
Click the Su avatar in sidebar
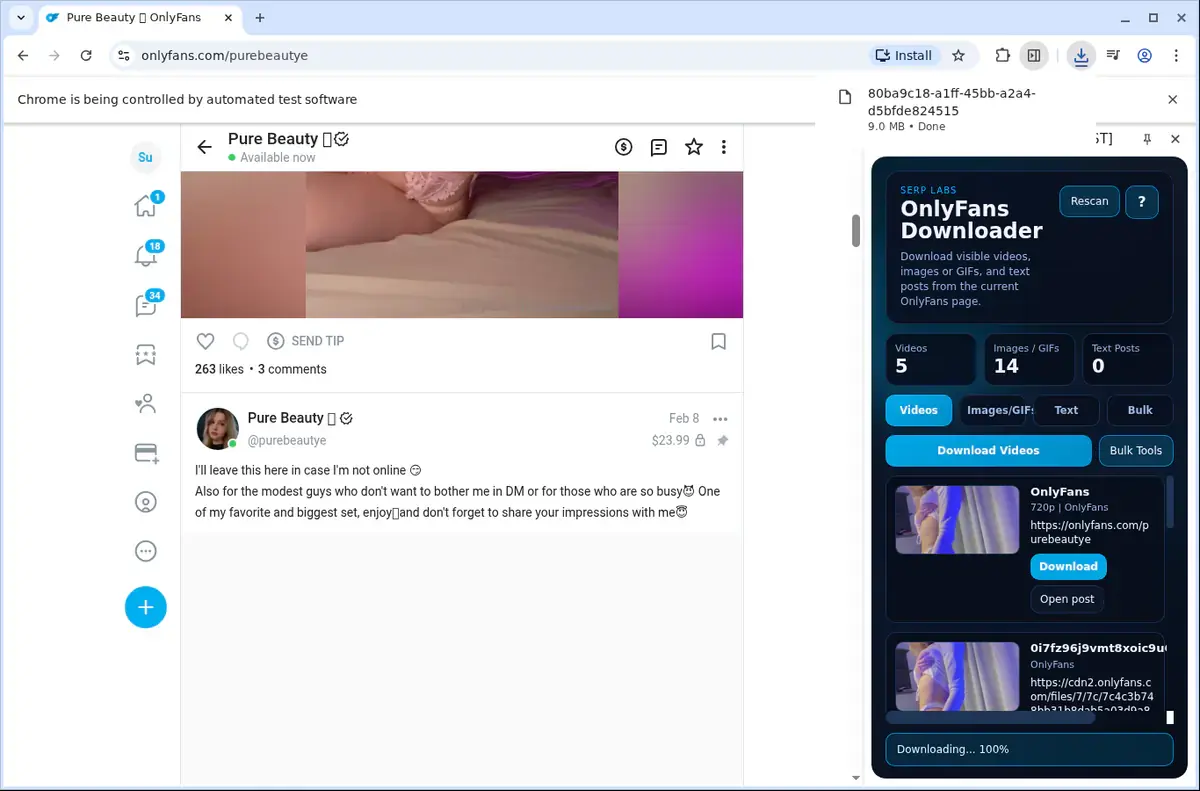tap(146, 157)
